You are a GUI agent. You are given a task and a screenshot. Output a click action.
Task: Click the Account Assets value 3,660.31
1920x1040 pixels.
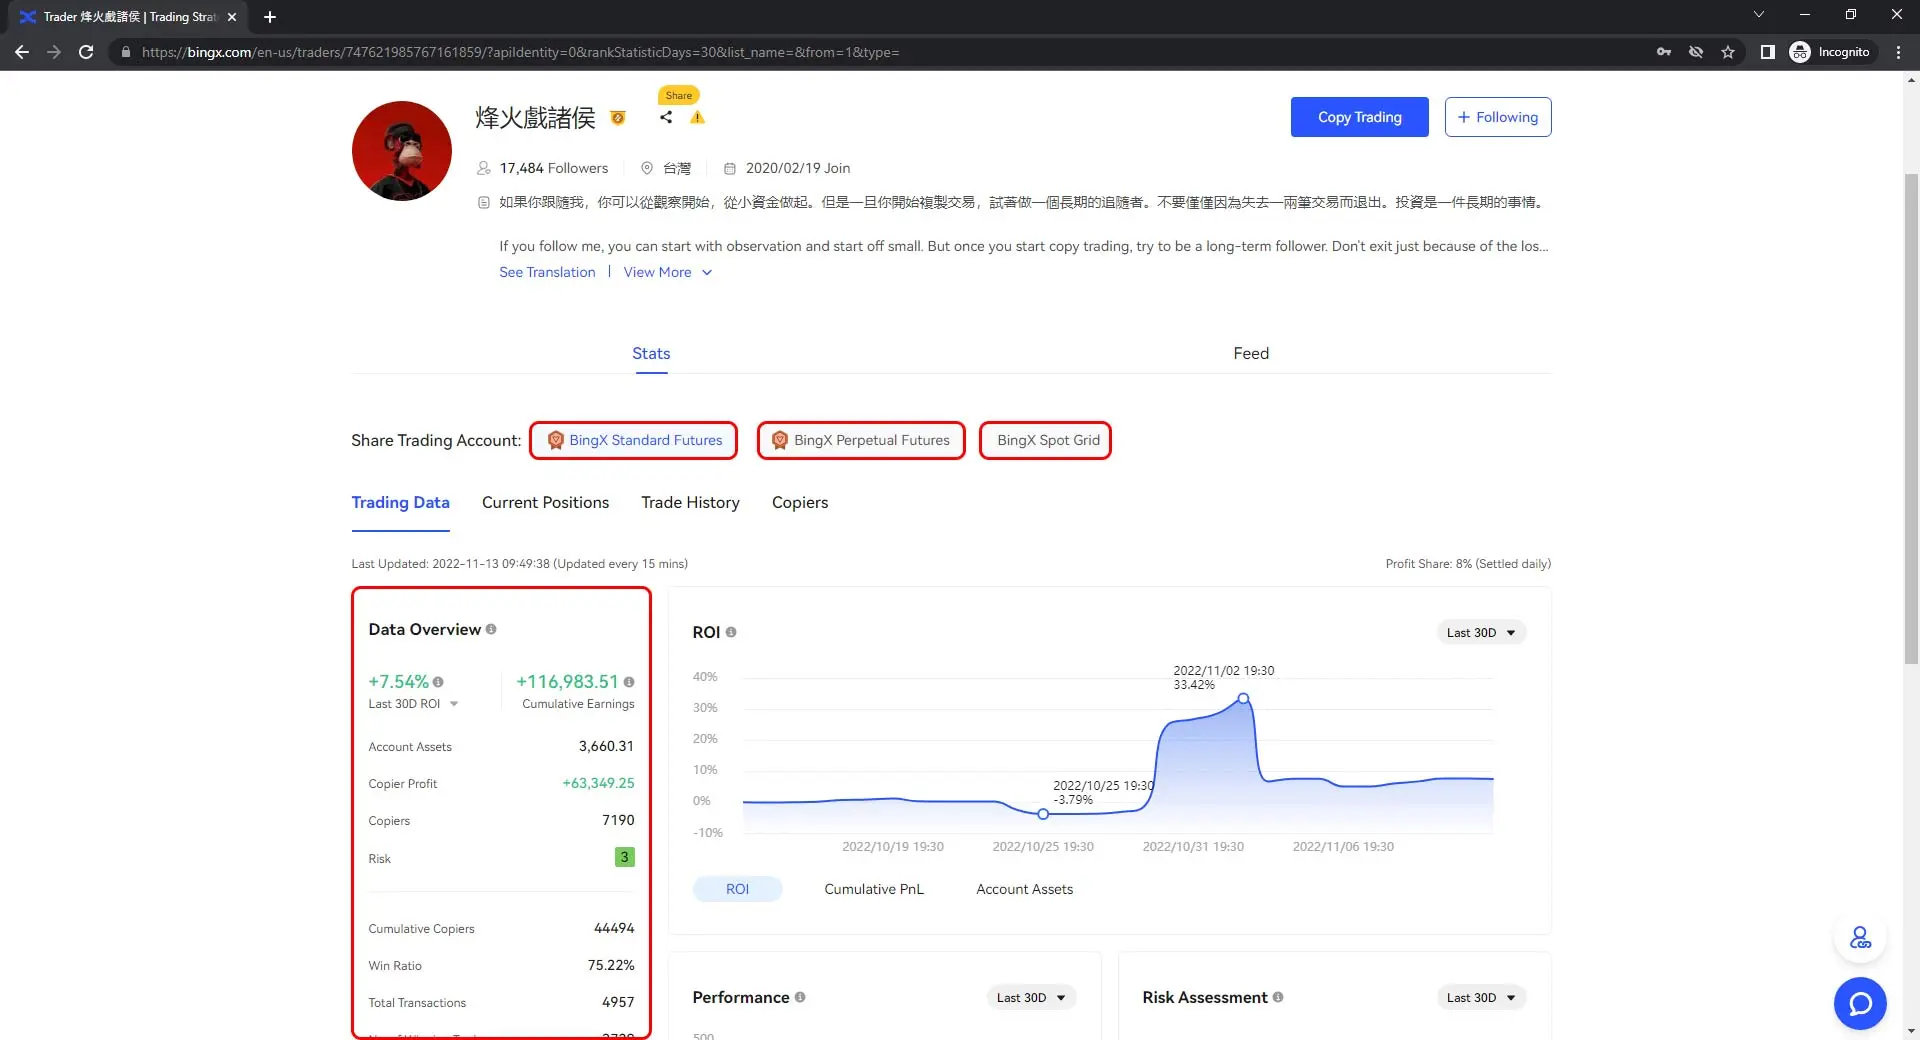tap(606, 746)
